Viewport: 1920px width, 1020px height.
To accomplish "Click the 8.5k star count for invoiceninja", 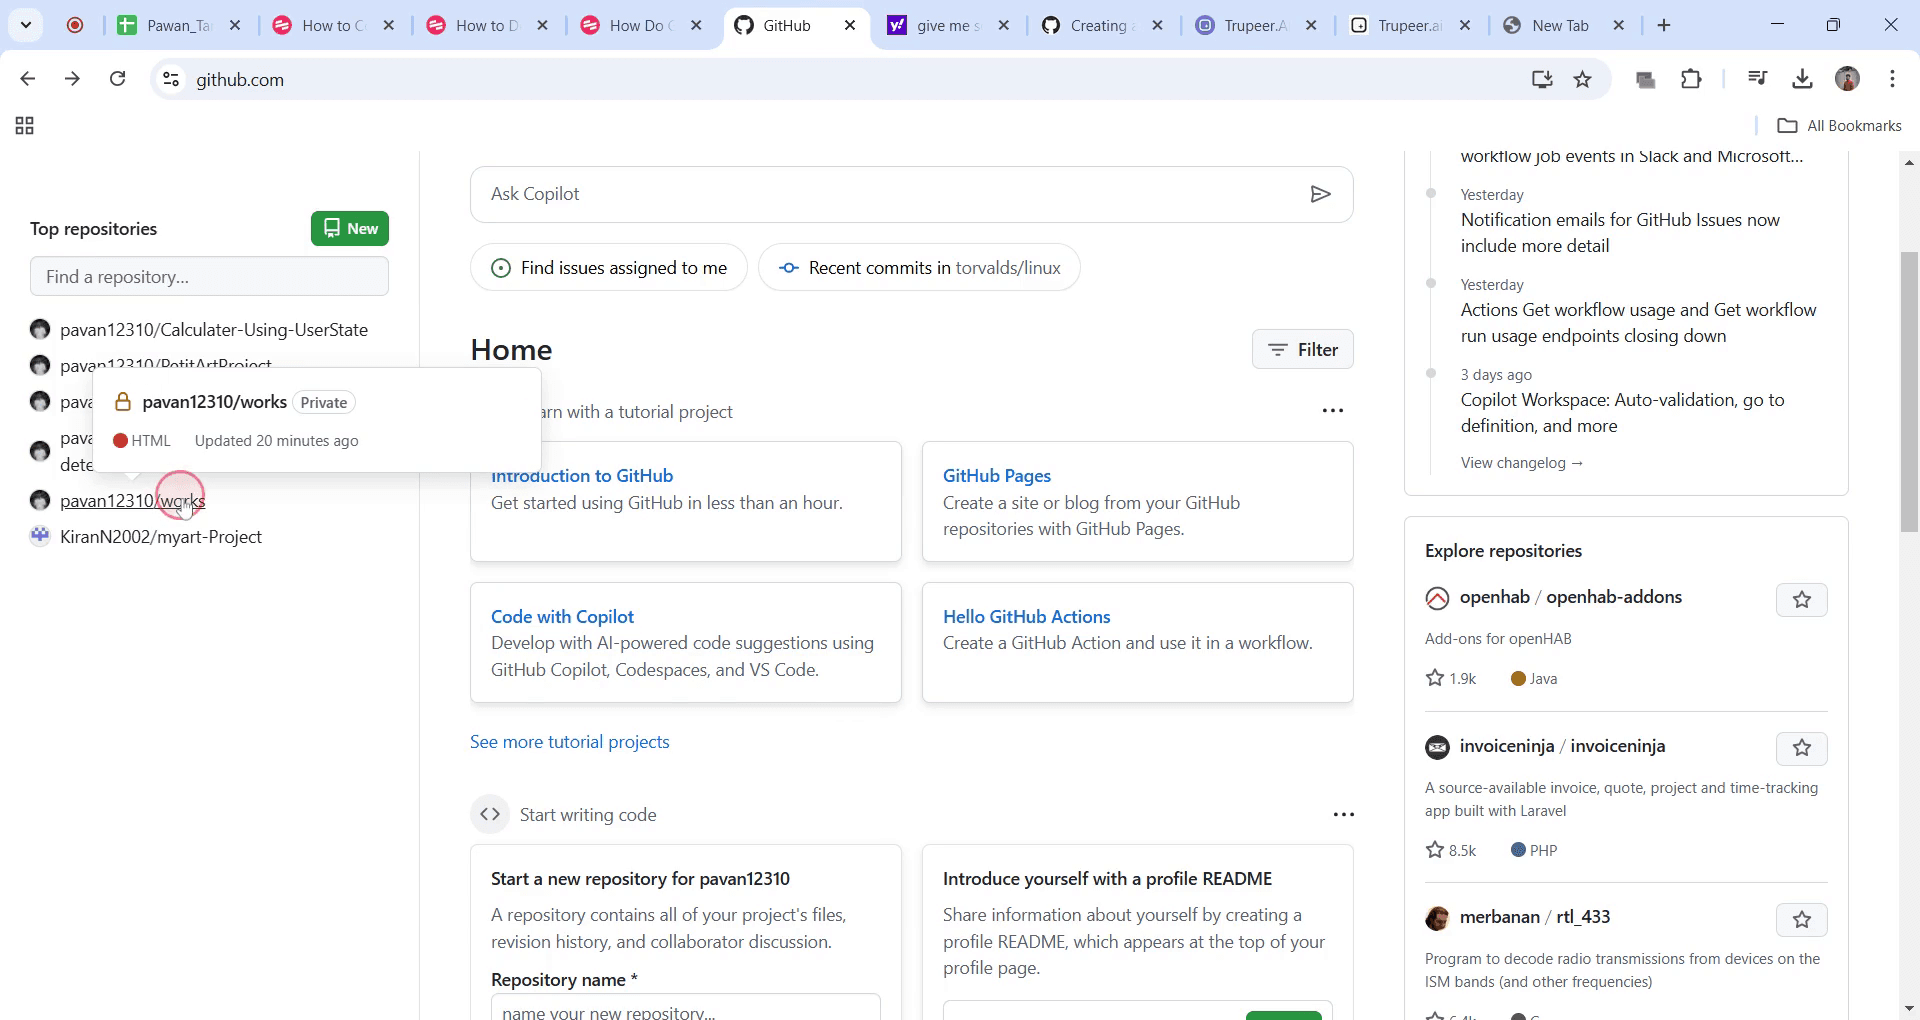I will [1451, 851].
